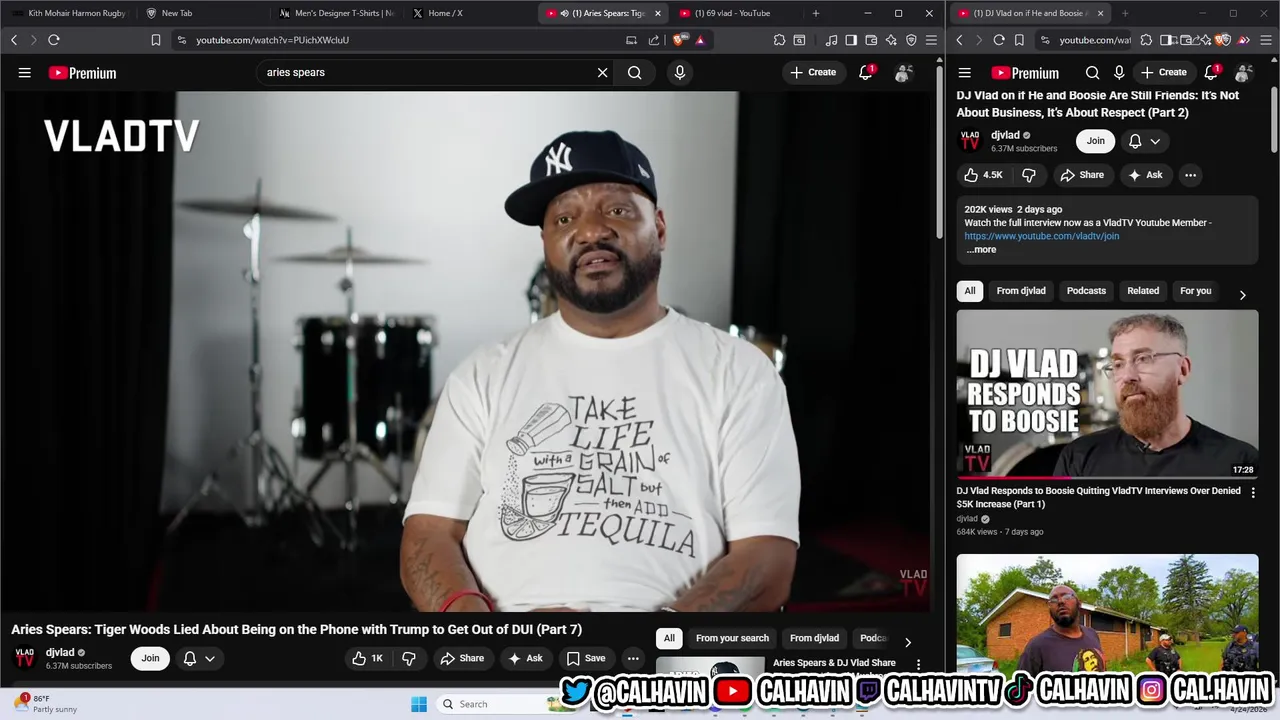Screen dimensions: 1280x720
Task: Expand description with '...more' in right window
Action: click(981, 250)
